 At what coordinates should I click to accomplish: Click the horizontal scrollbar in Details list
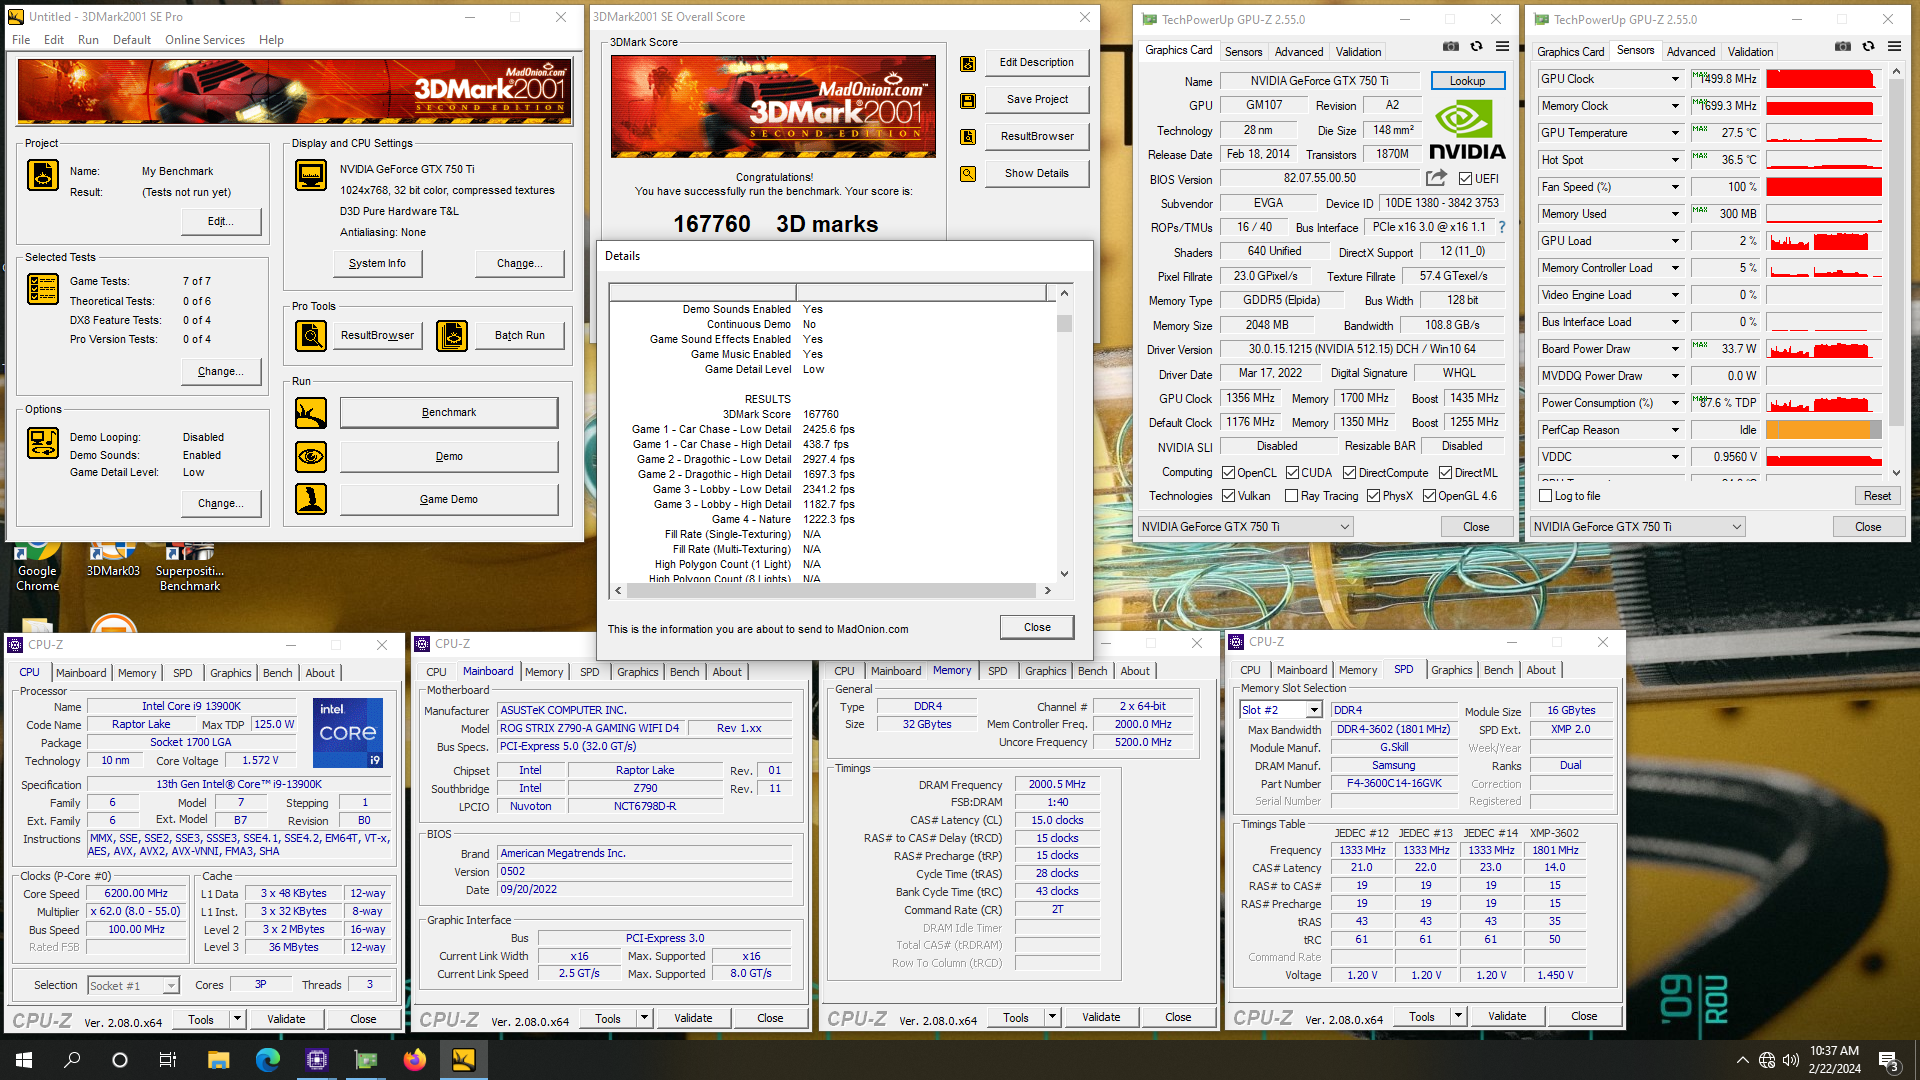(x=833, y=590)
